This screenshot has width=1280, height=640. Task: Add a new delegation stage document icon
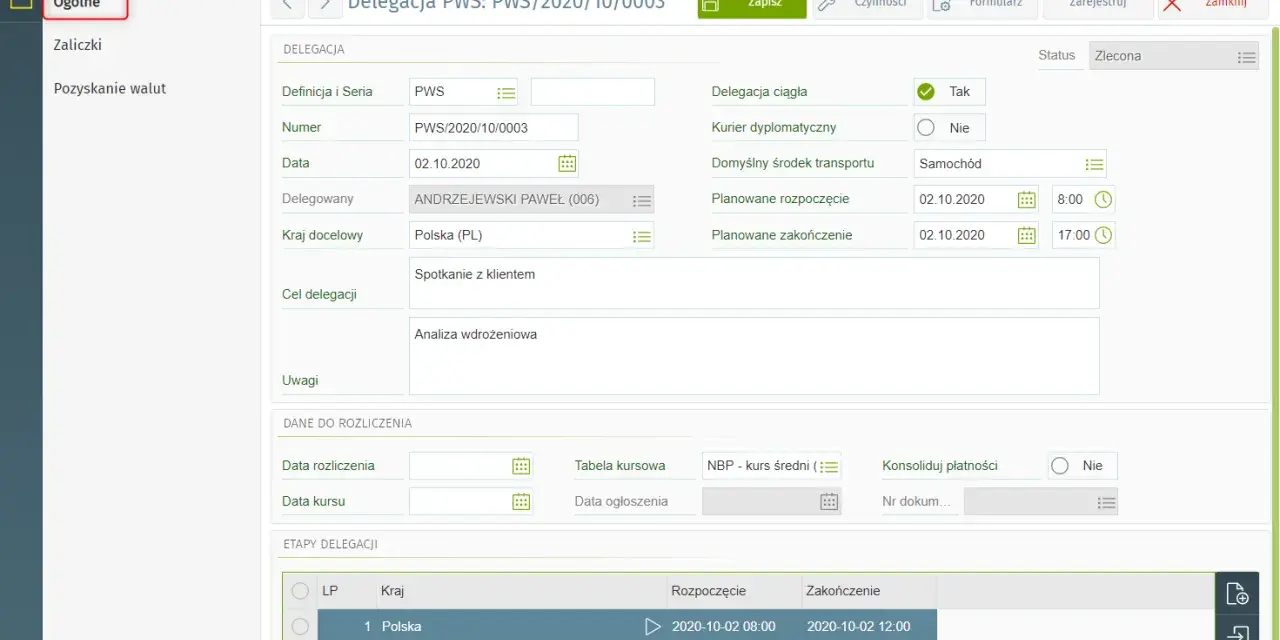(x=1237, y=593)
